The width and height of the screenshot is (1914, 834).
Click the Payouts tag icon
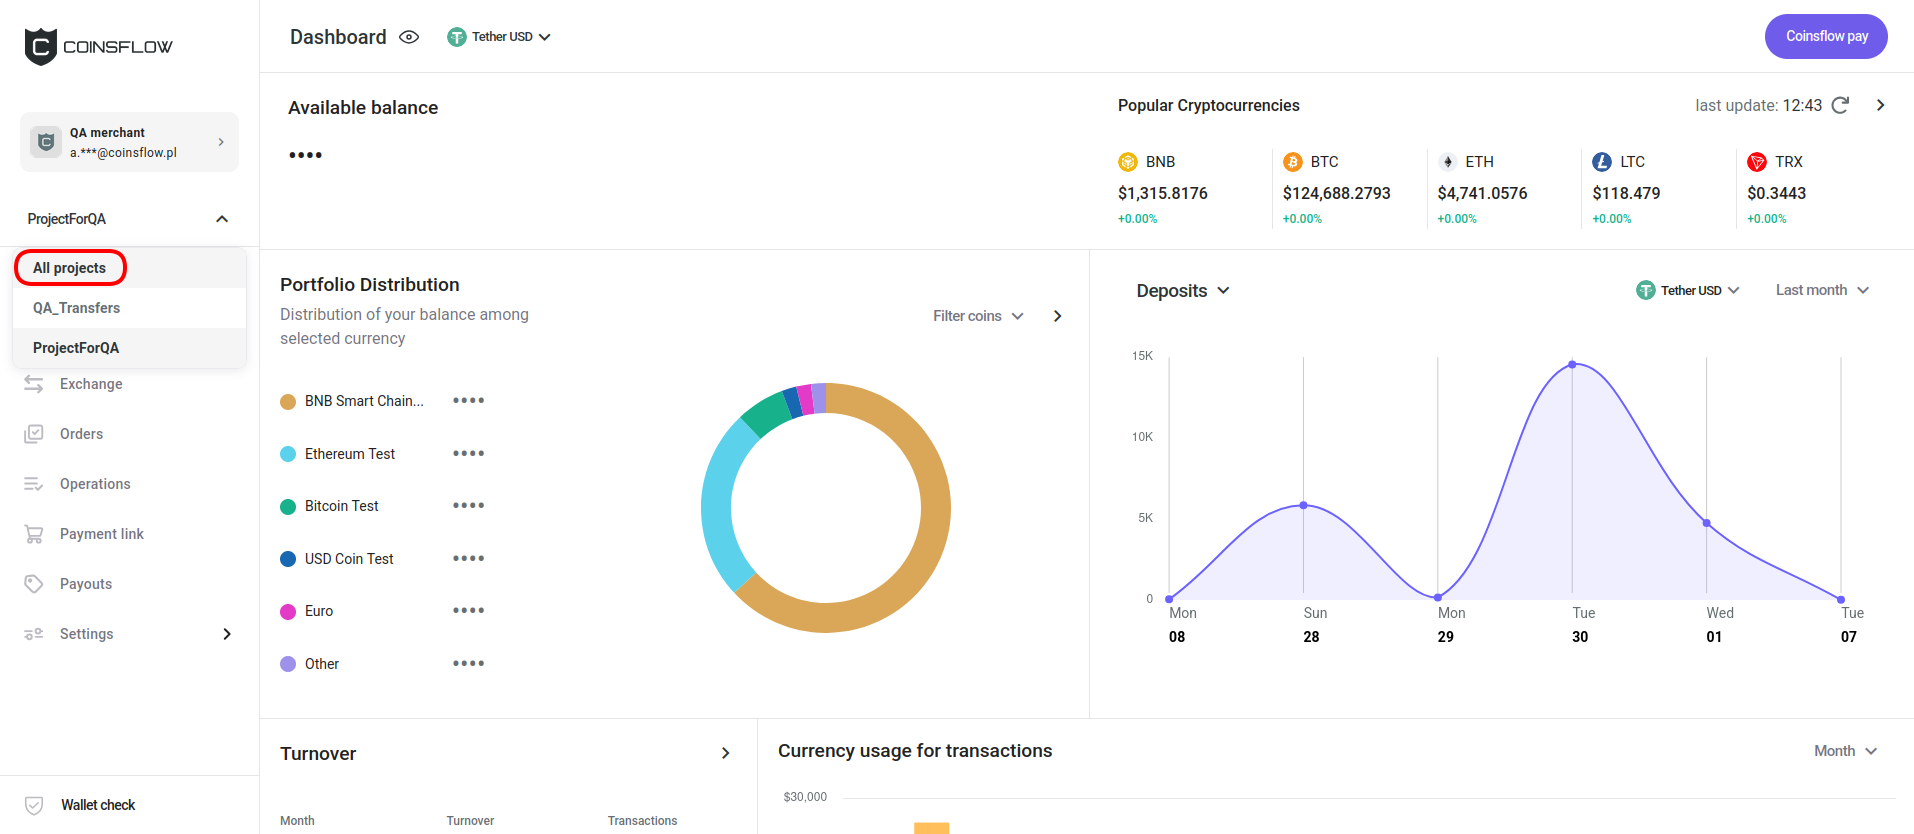click(34, 584)
